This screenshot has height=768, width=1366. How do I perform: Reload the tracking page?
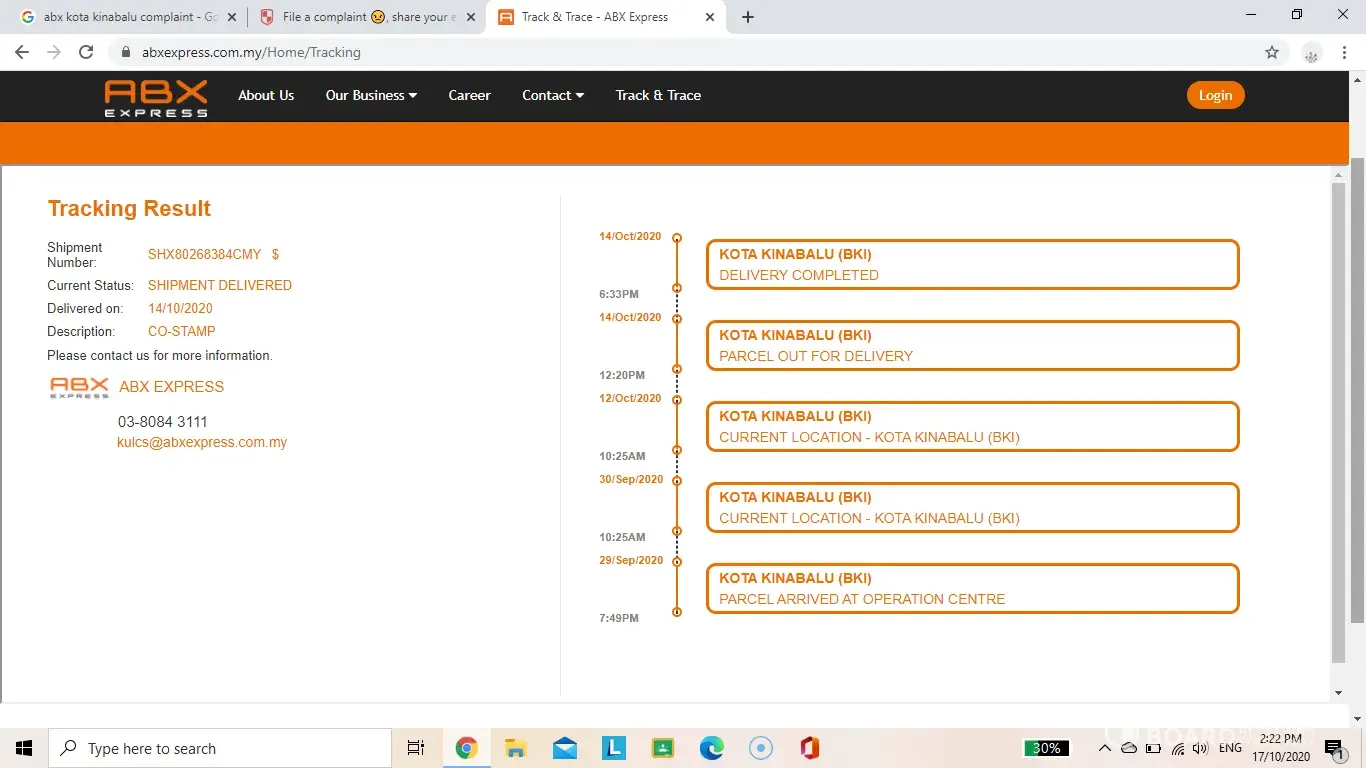[x=86, y=52]
